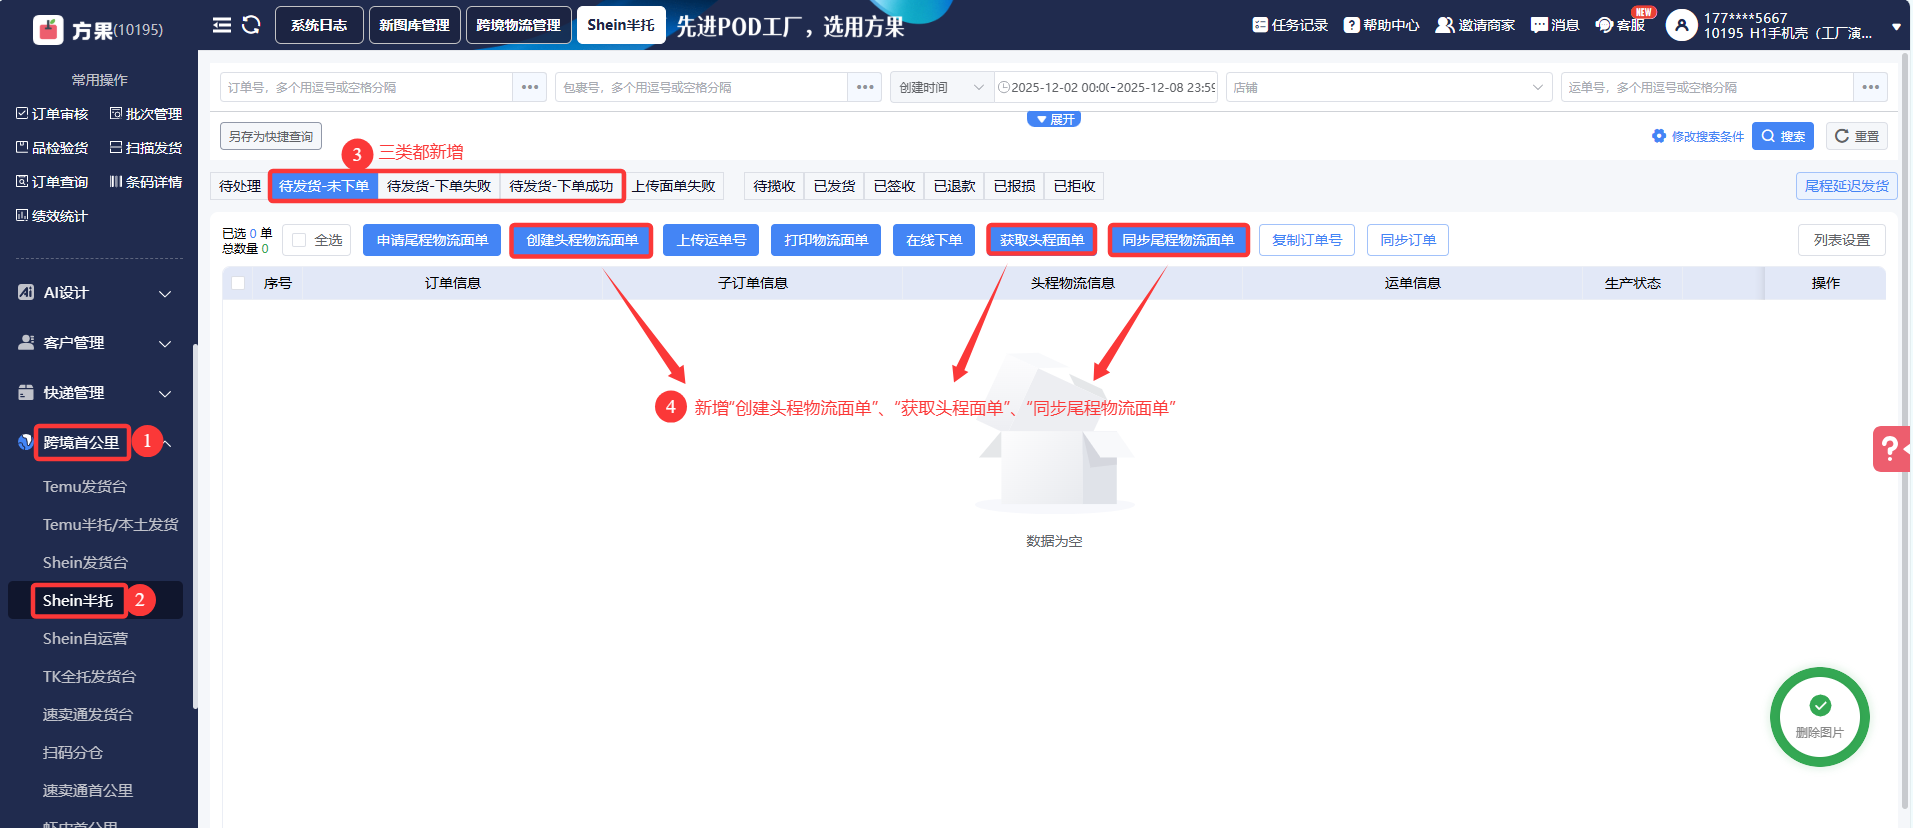This screenshot has height=828, width=1913.
Task: Switch to 跨境物流管理 top tab
Action: coord(518,25)
